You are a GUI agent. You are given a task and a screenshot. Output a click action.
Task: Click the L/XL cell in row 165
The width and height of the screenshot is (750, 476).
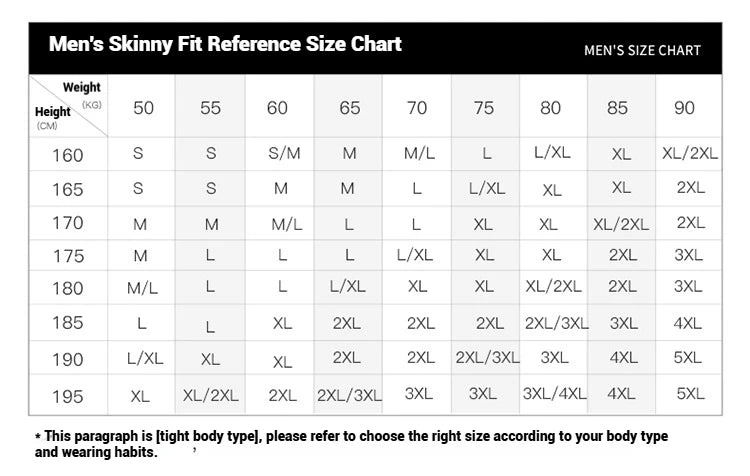[486, 188]
